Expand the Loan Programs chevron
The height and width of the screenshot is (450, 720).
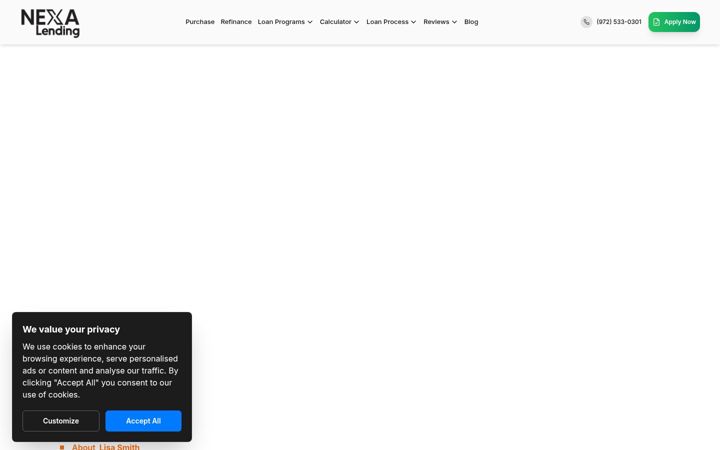coord(310,22)
